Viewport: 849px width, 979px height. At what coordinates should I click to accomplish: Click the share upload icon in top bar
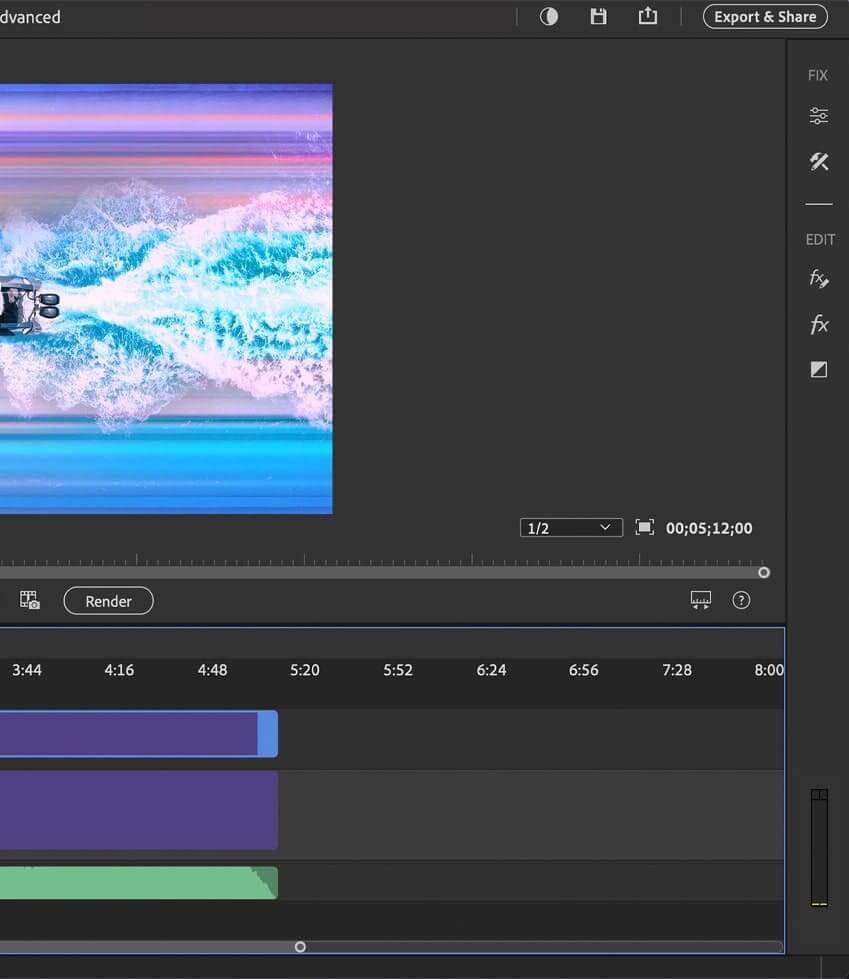click(x=648, y=16)
